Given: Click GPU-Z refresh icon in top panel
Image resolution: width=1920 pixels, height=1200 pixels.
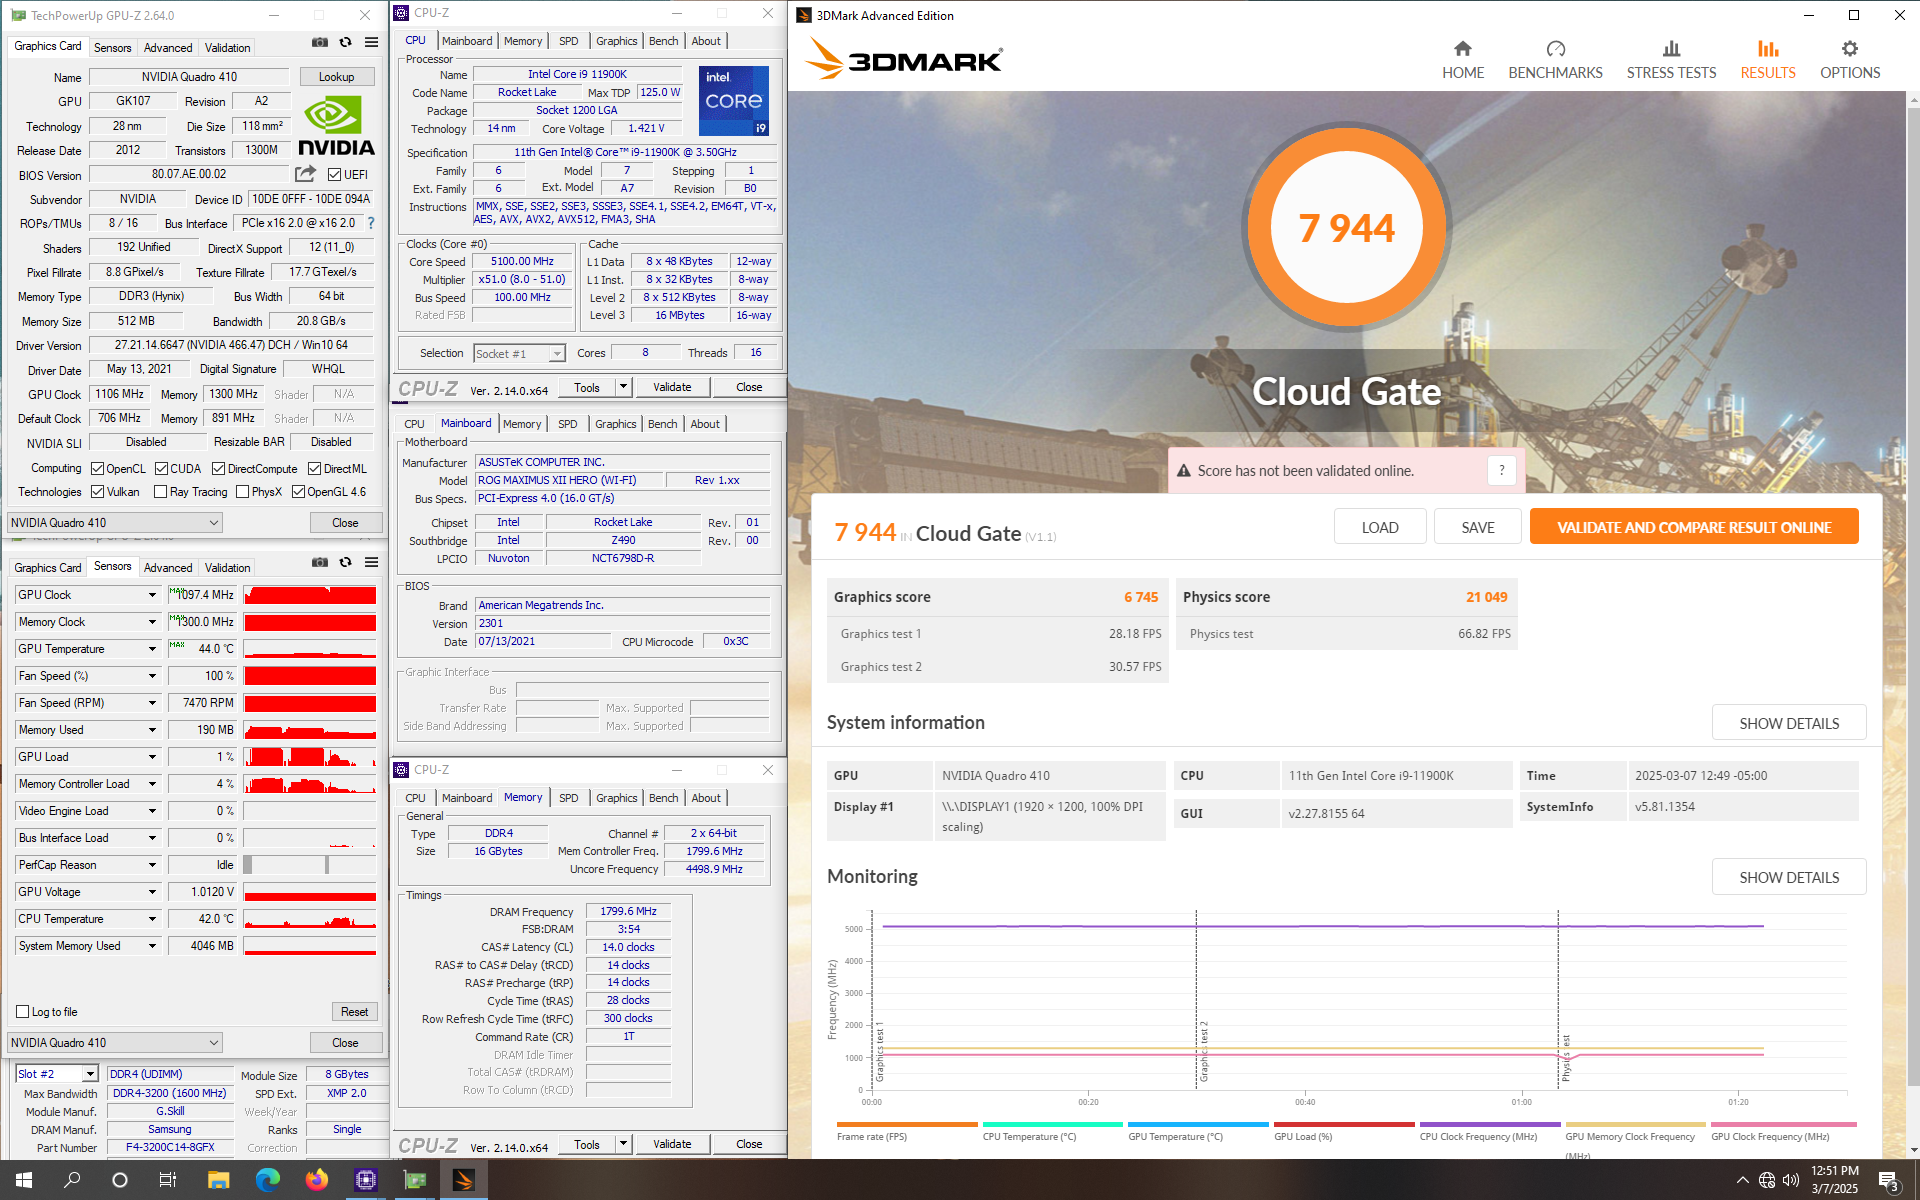Looking at the screenshot, I should click(x=345, y=42).
